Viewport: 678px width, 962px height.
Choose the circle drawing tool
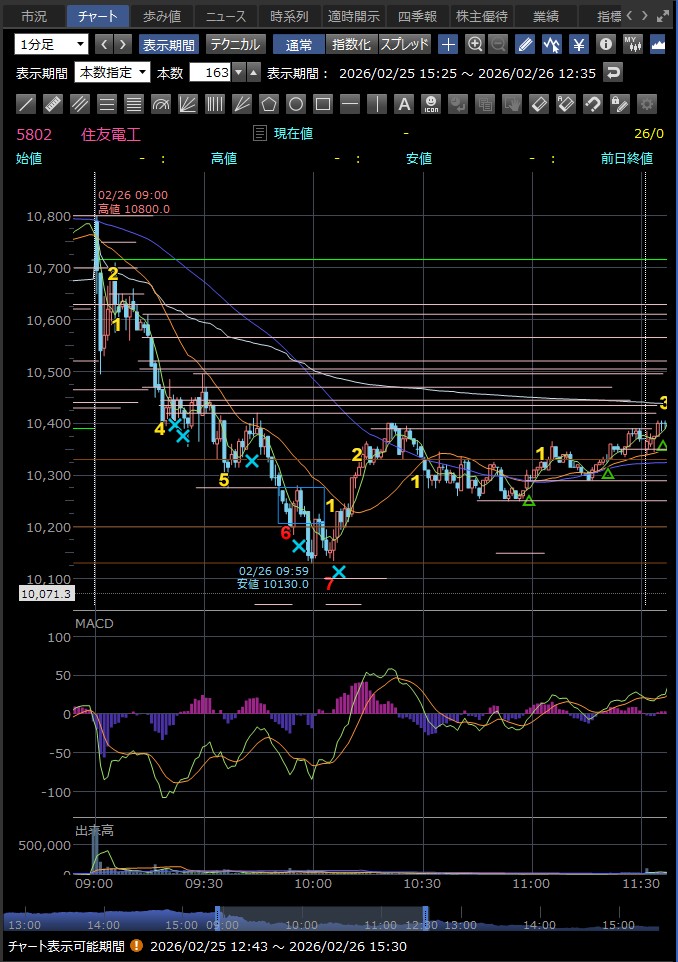296,104
